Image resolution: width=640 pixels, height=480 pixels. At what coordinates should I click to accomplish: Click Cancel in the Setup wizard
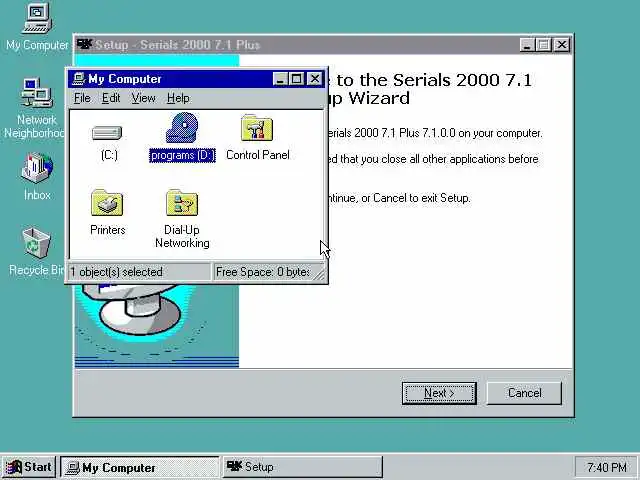(524, 393)
